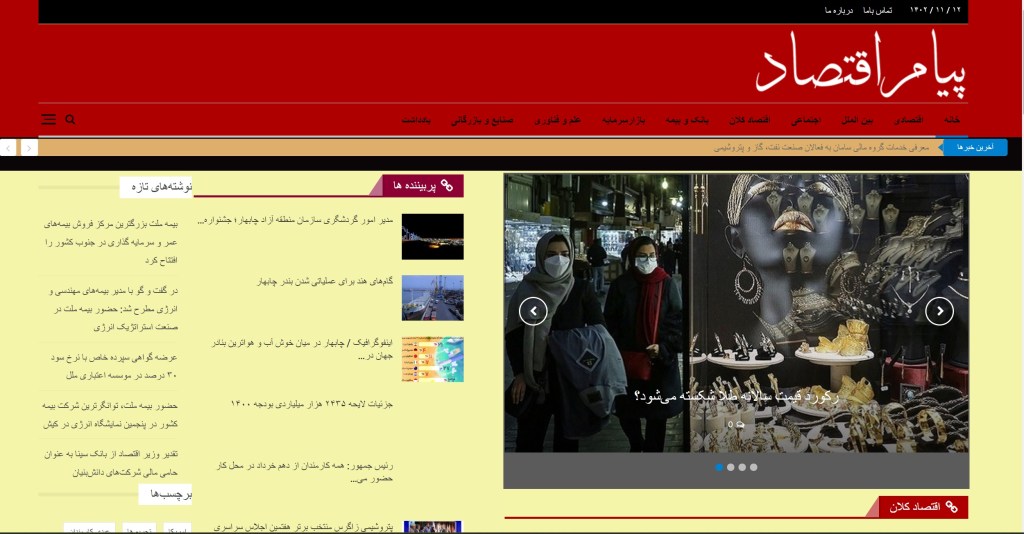Open the Chabahar port article thumbnail
Screen dimensions: 1024x534
point(432,297)
